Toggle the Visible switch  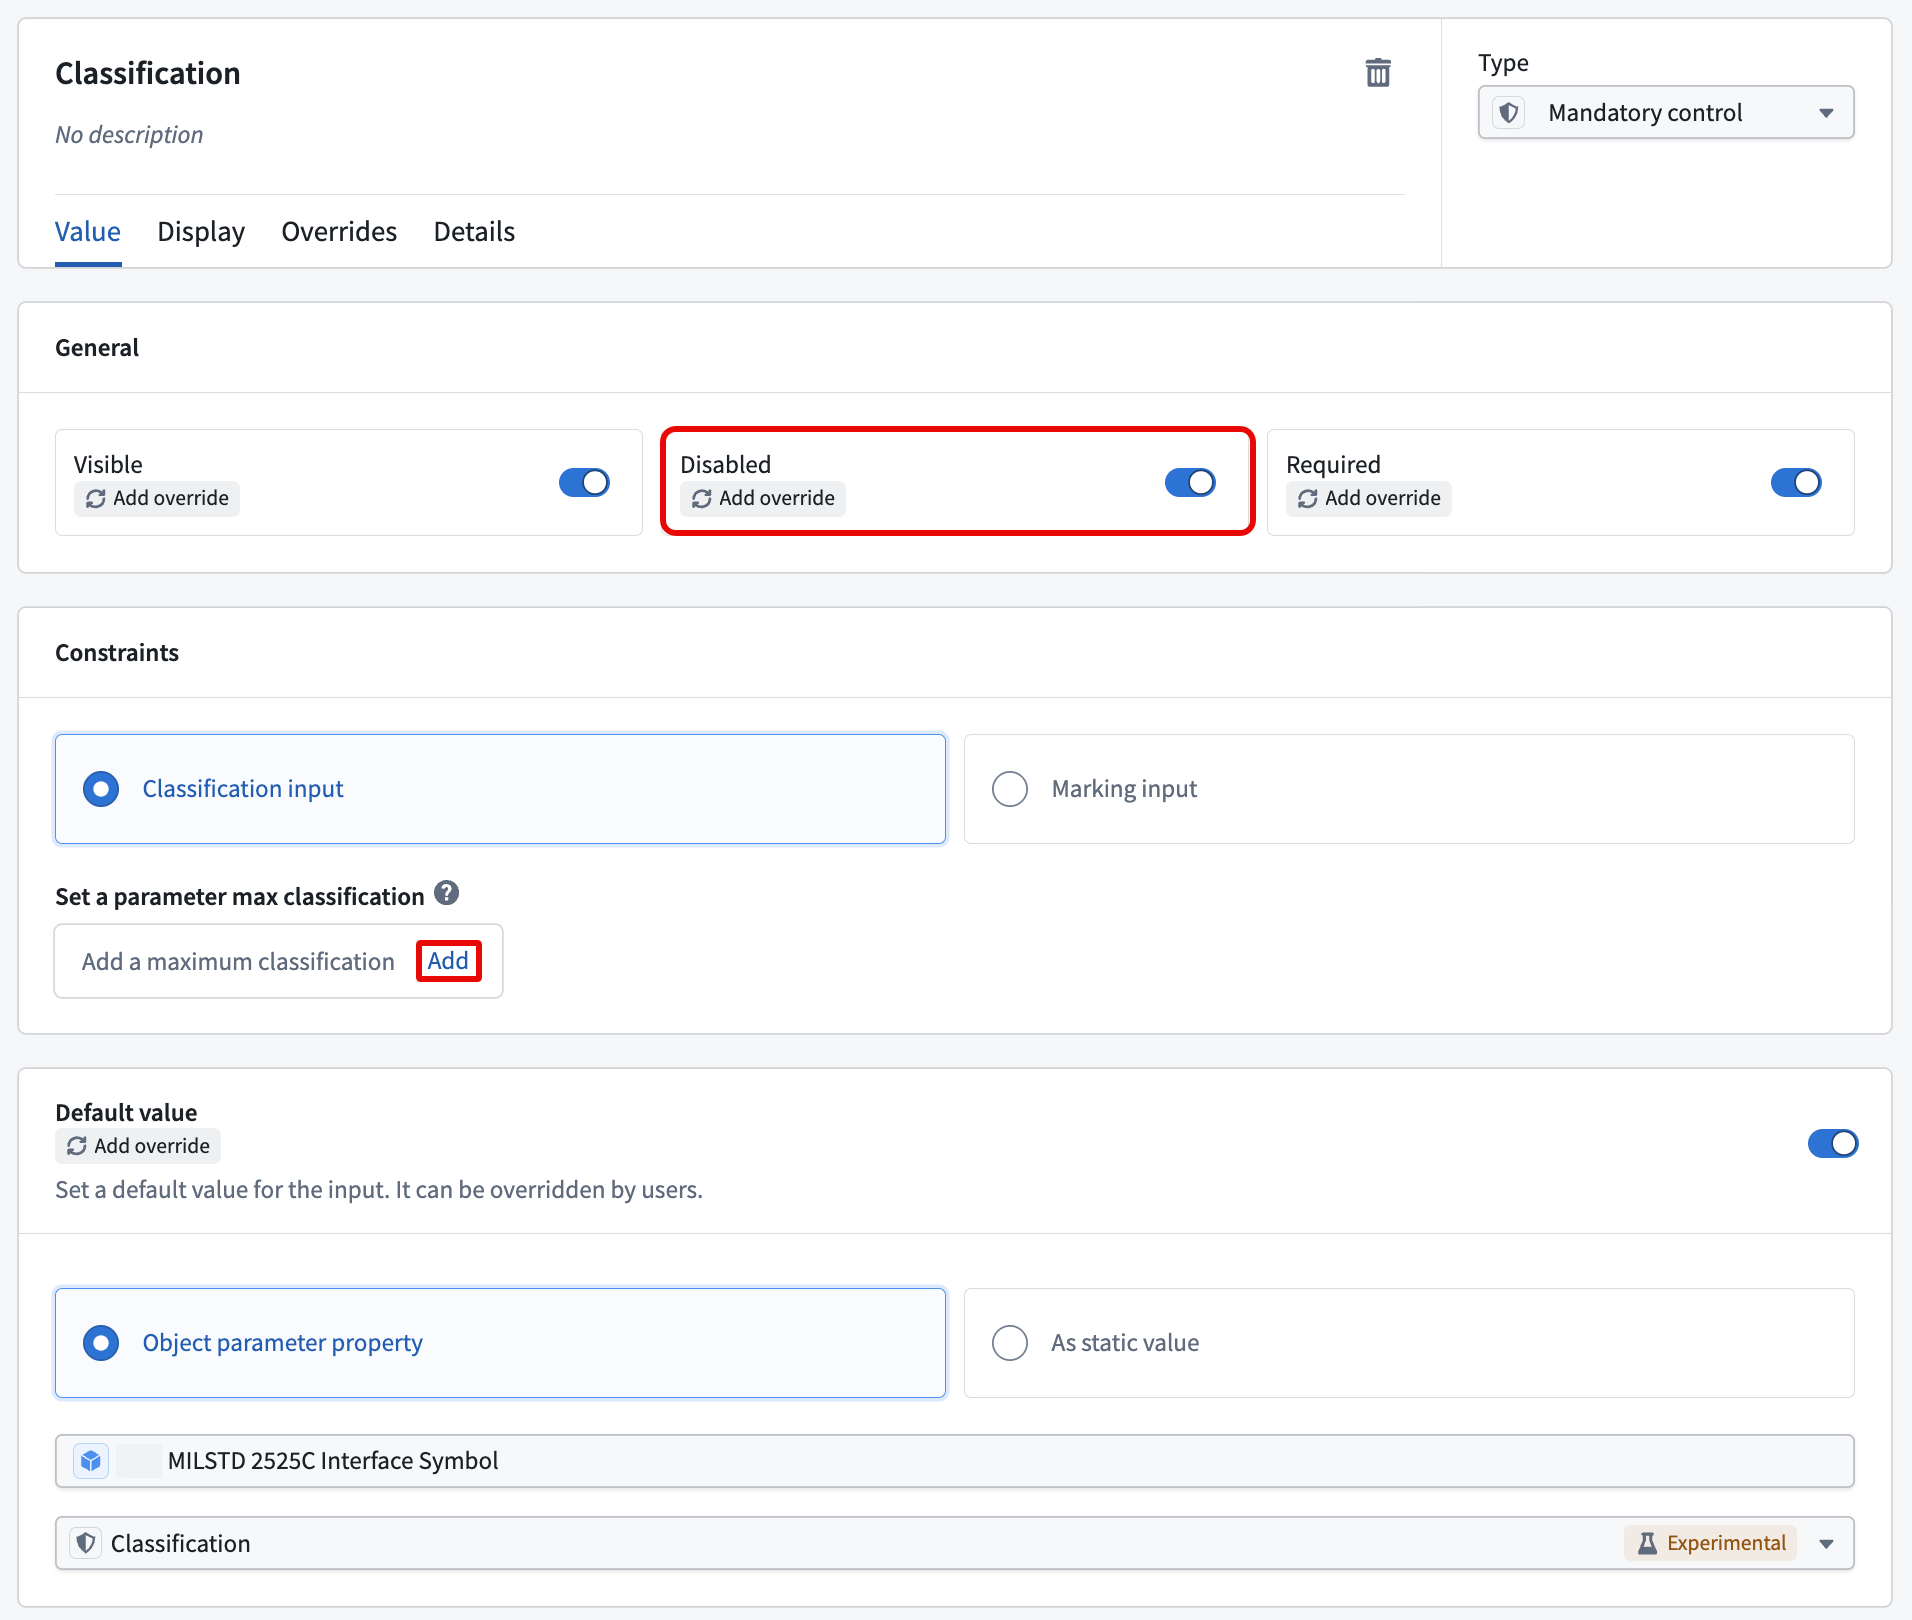point(584,483)
